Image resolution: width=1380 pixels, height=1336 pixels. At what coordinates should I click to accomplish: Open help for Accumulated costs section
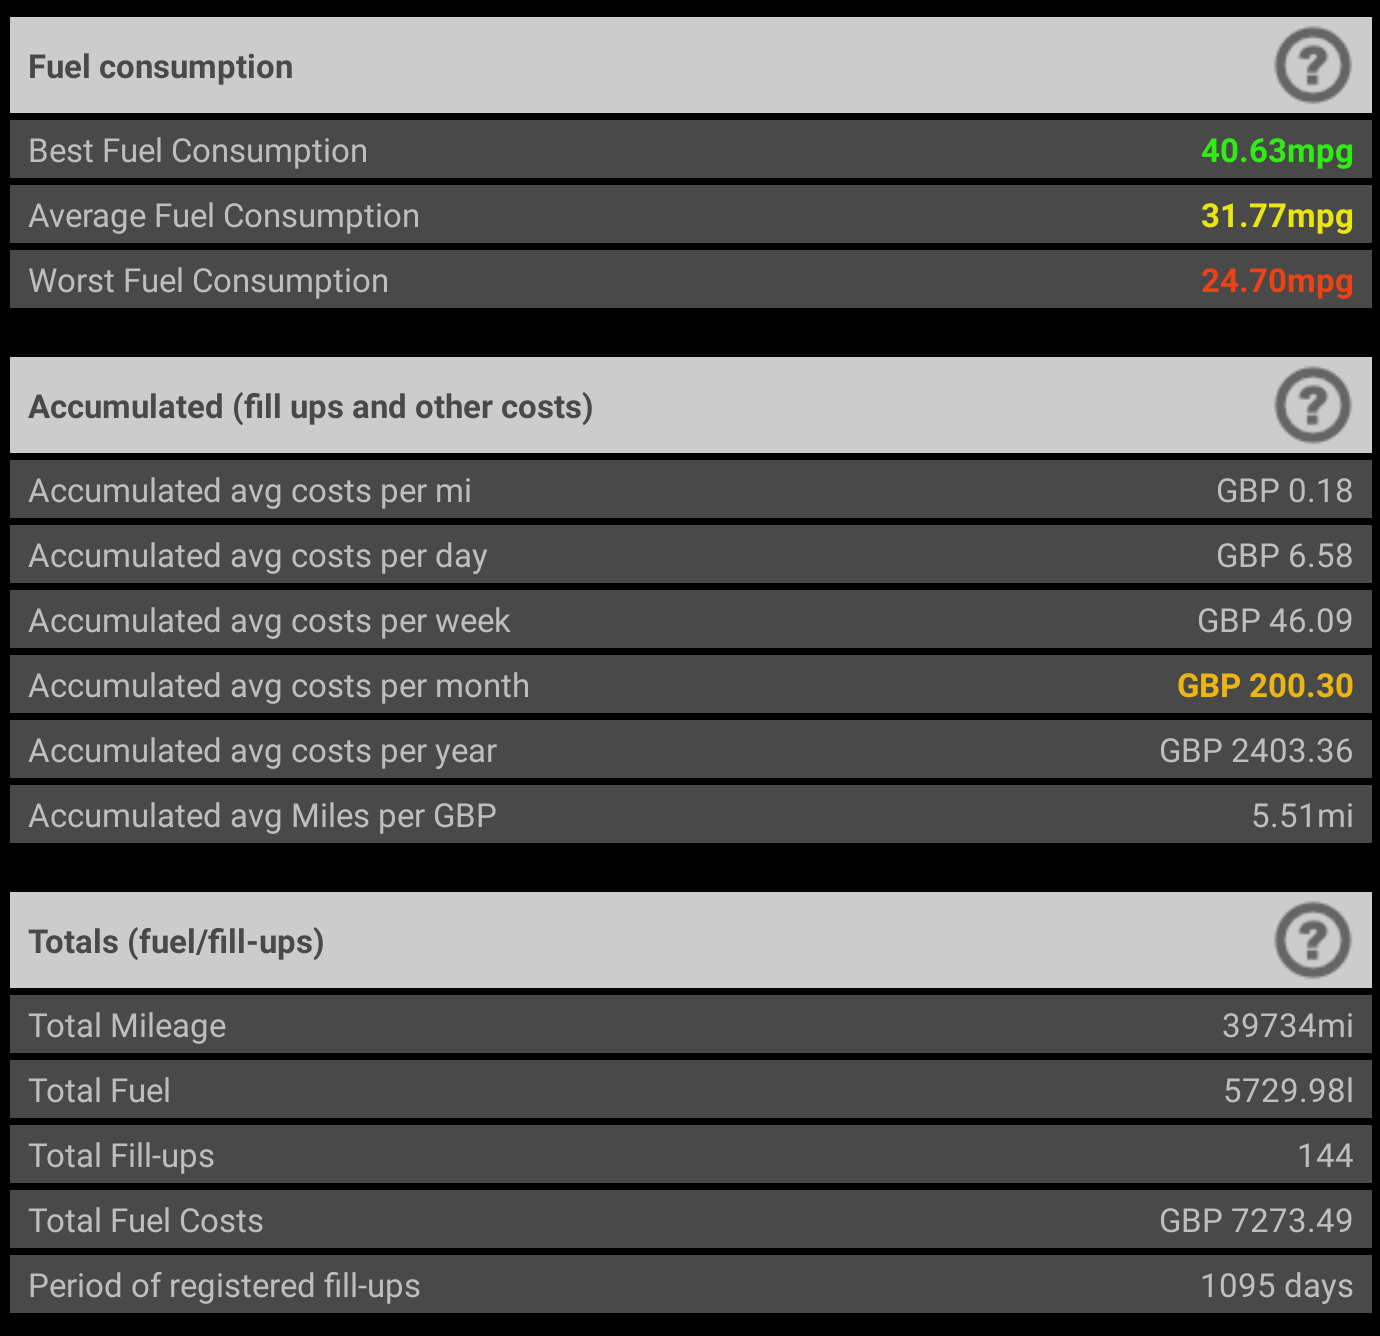click(1312, 406)
